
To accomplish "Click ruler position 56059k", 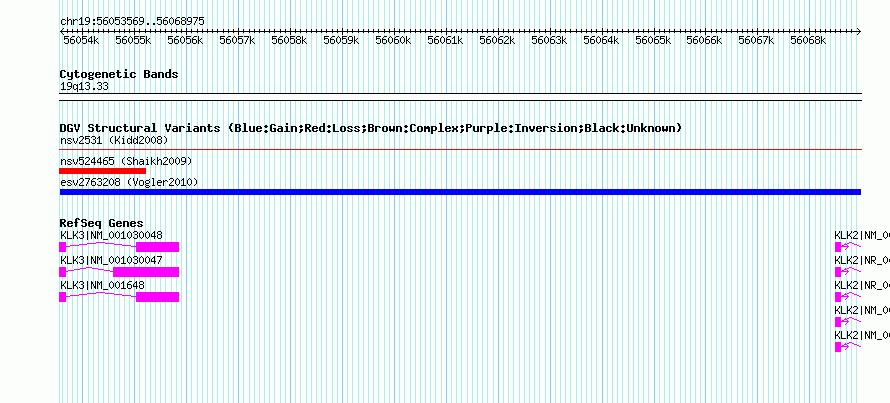I will pyautogui.click(x=341, y=41).
